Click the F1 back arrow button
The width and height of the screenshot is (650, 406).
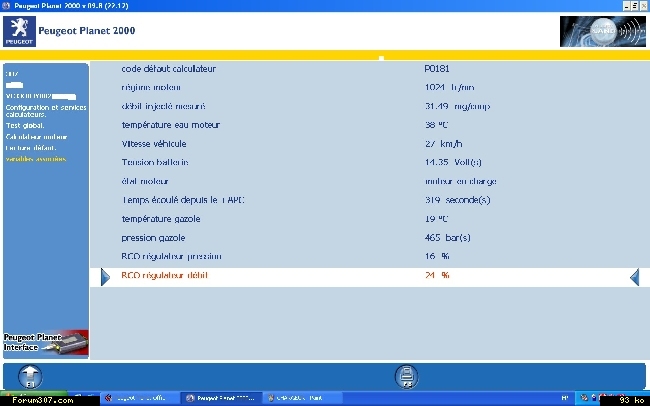click(30, 377)
